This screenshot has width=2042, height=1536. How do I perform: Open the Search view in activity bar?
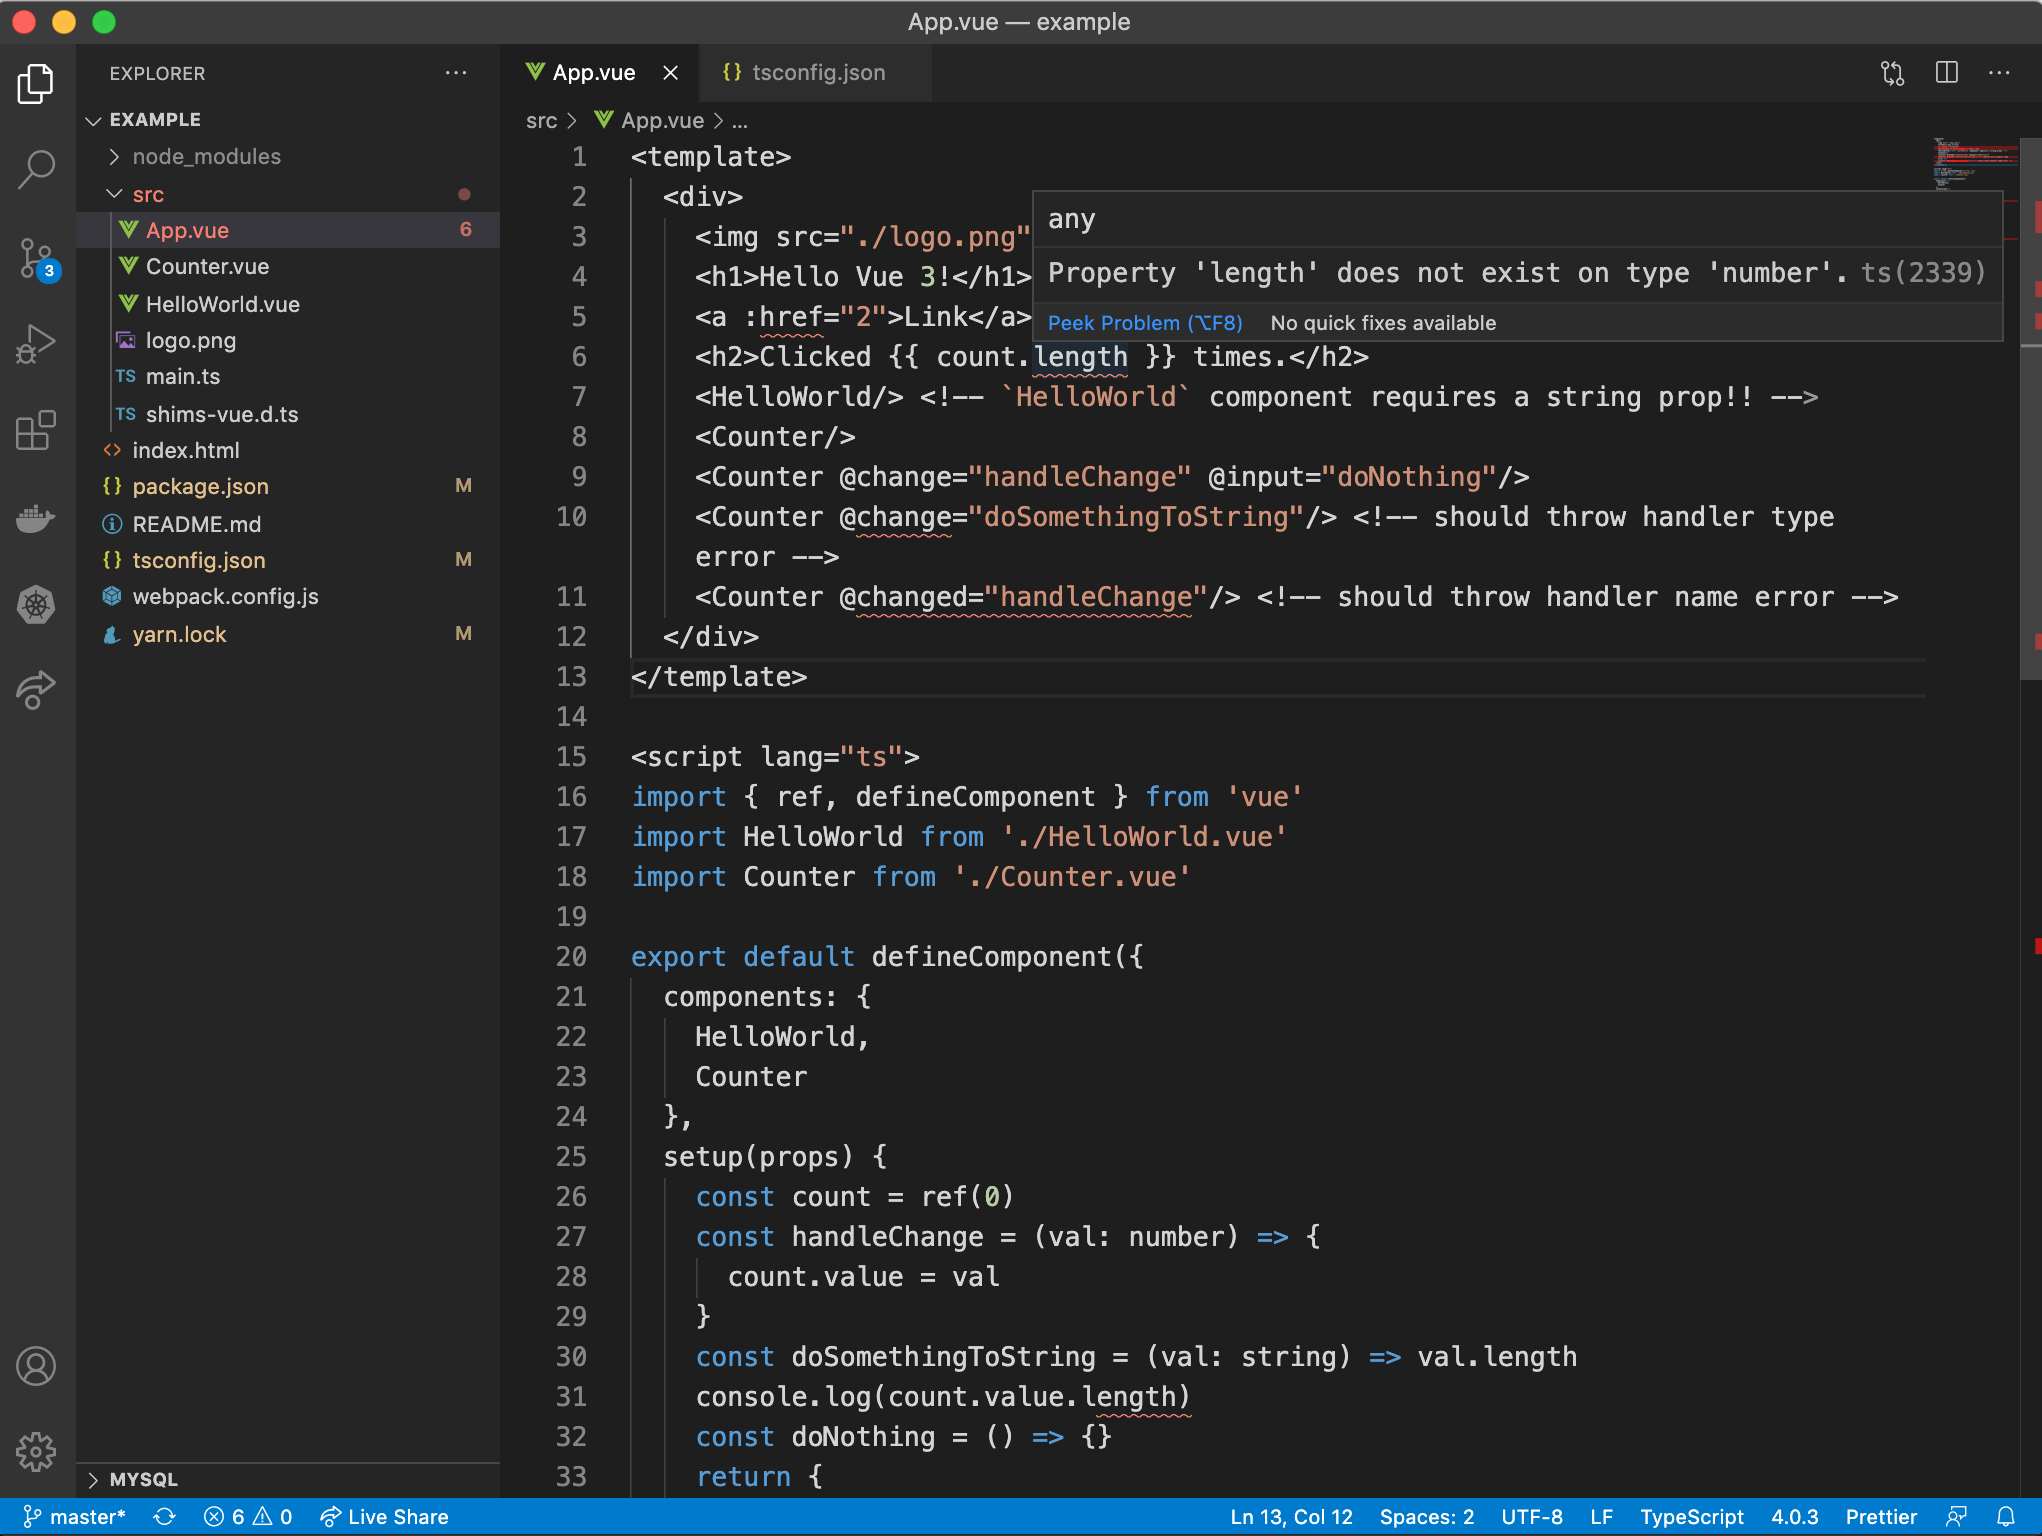coord(37,169)
